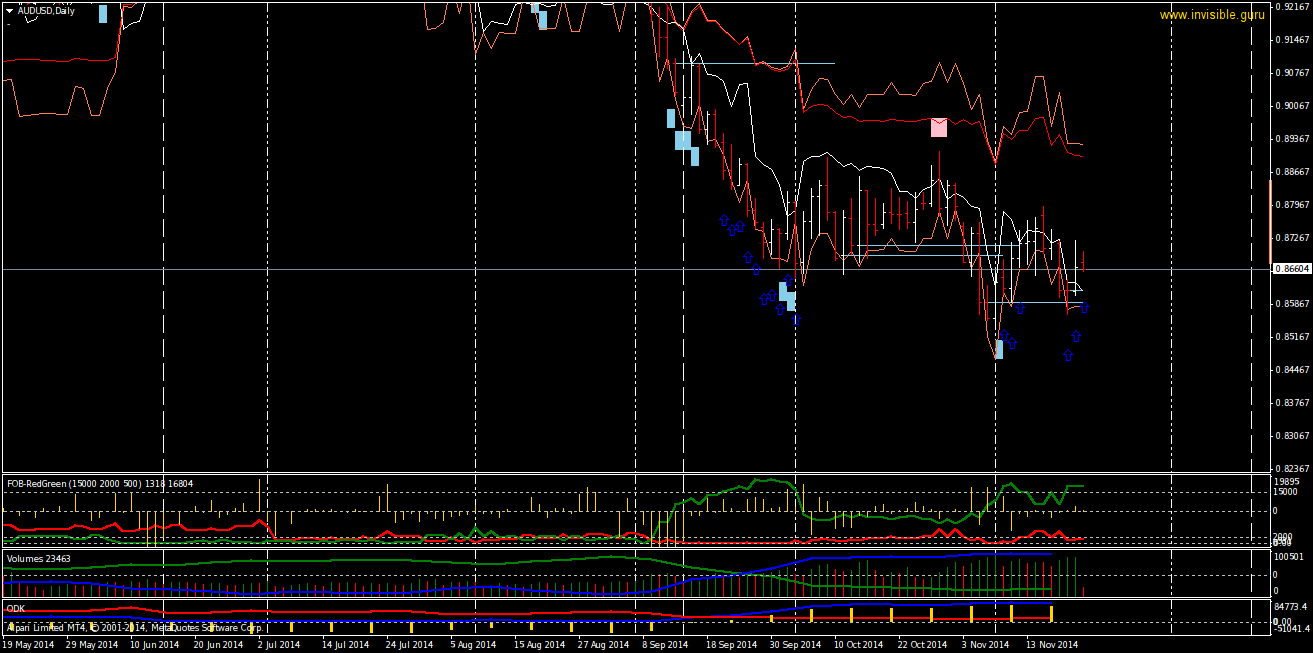The image size is (1313, 653).
Task: Select the light-blue block near 30 Sep 2014
Action: pyautogui.click(x=788, y=297)
